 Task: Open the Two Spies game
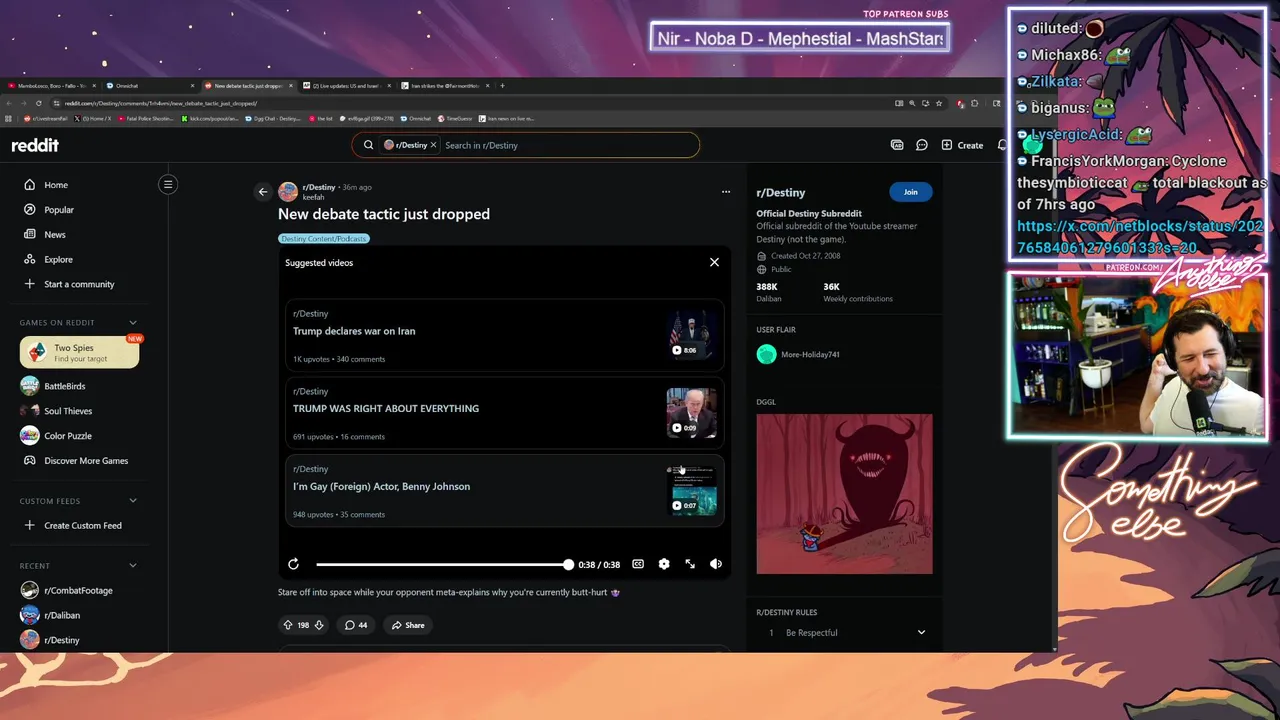79,352
